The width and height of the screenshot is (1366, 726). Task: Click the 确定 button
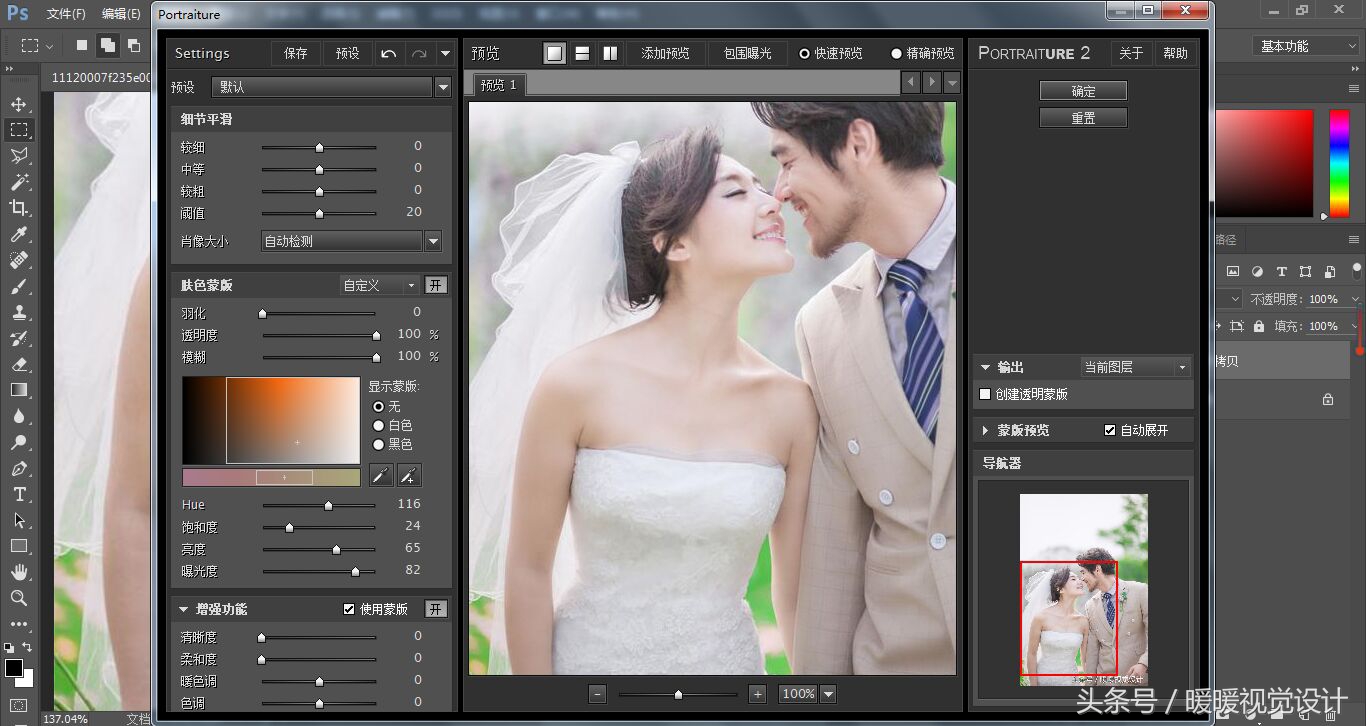click(1083, 91)
